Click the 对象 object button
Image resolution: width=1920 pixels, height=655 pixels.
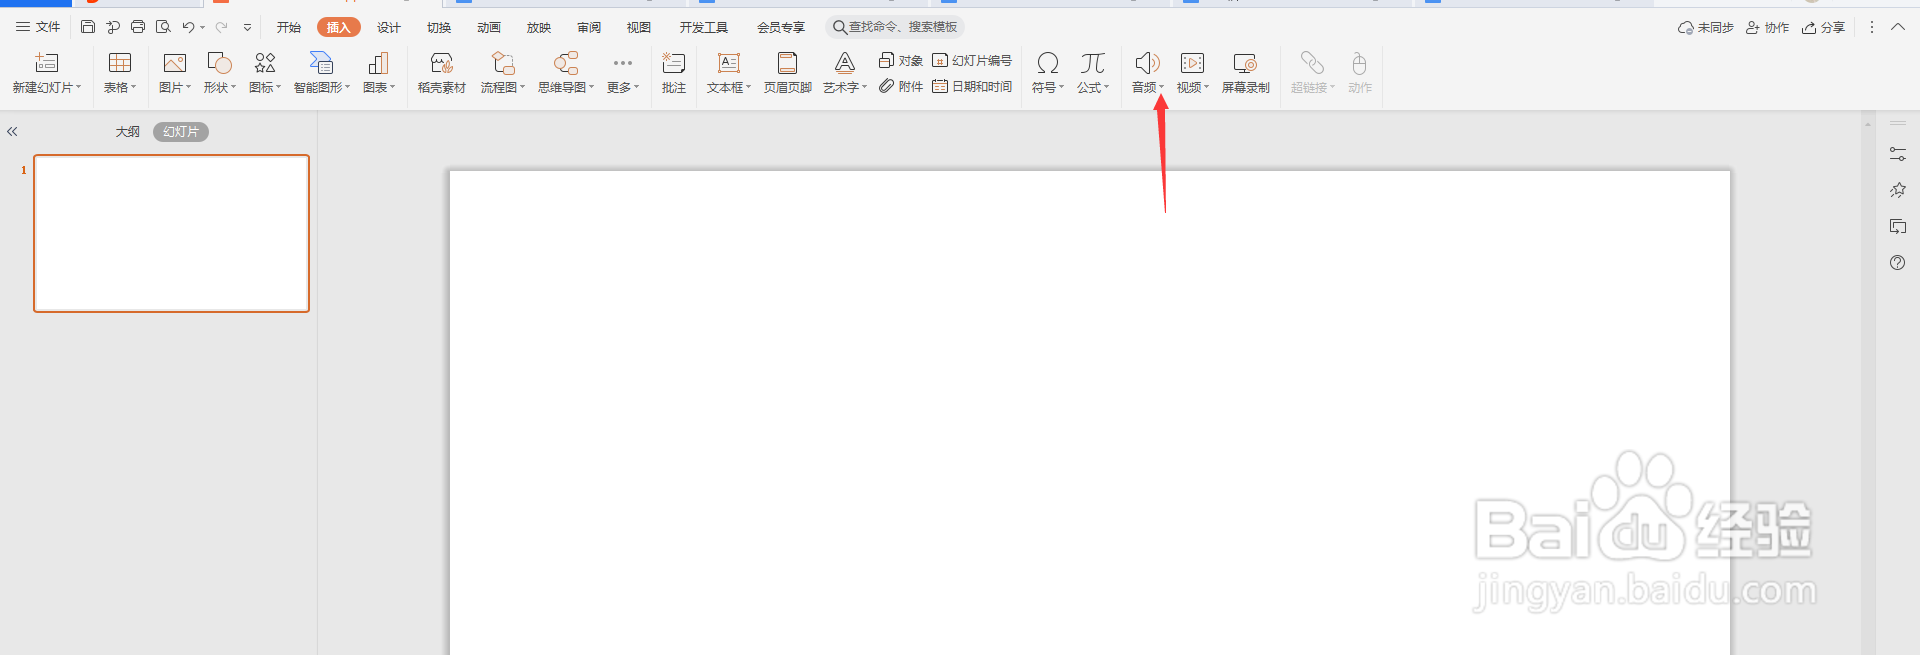[x=900, y=60]
